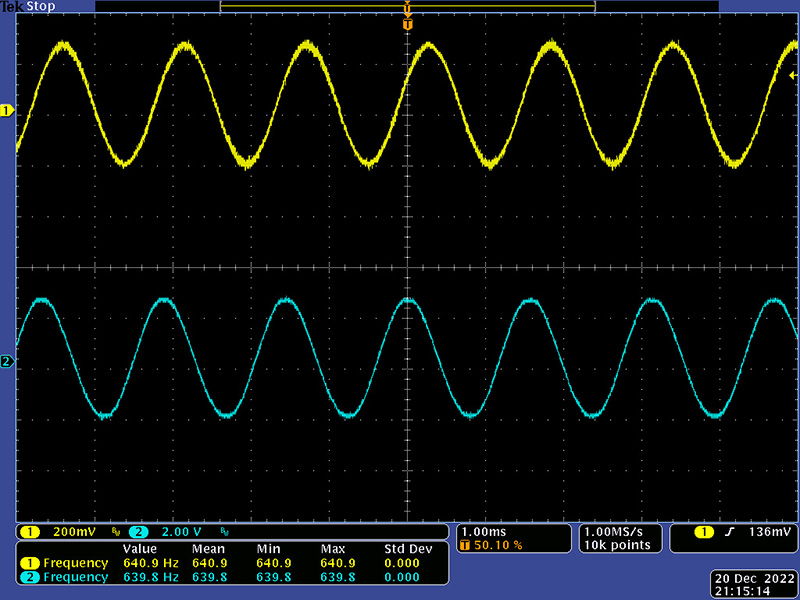This screenshot has height=600, width=800.
Task: Click the 640.9 Hz measurement value
Action: [x=151, y=563]
